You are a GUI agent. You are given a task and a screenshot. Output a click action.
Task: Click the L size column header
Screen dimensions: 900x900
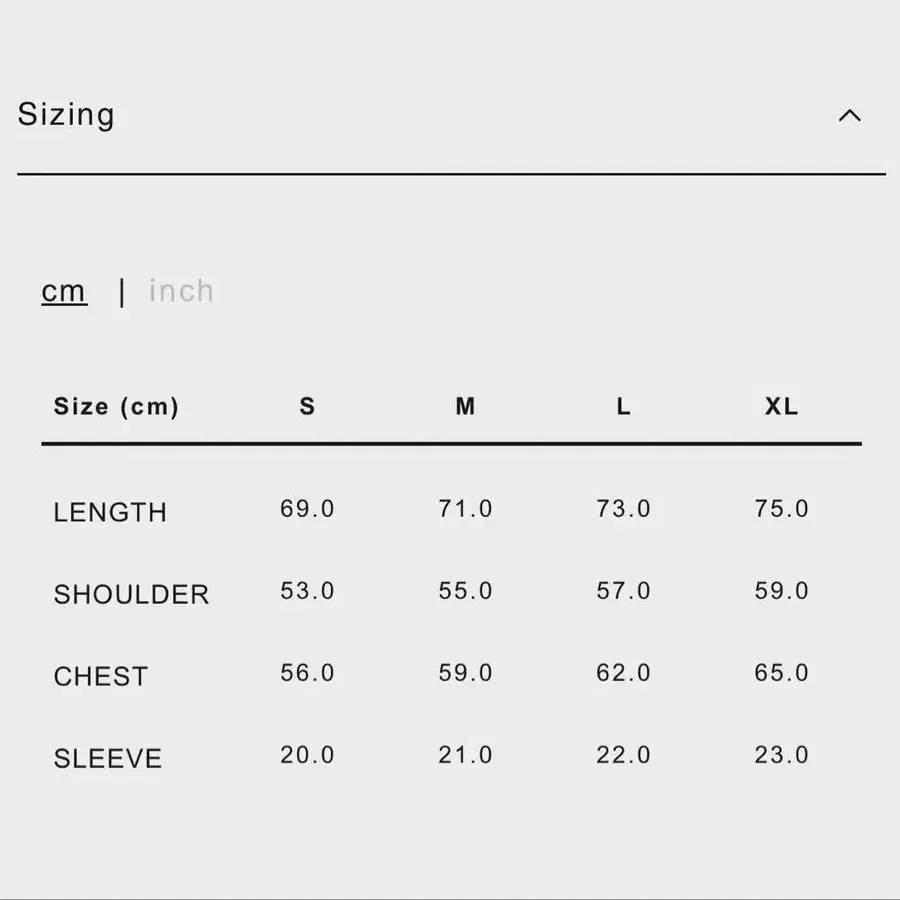pyautogui.click(x=623, y=406)
